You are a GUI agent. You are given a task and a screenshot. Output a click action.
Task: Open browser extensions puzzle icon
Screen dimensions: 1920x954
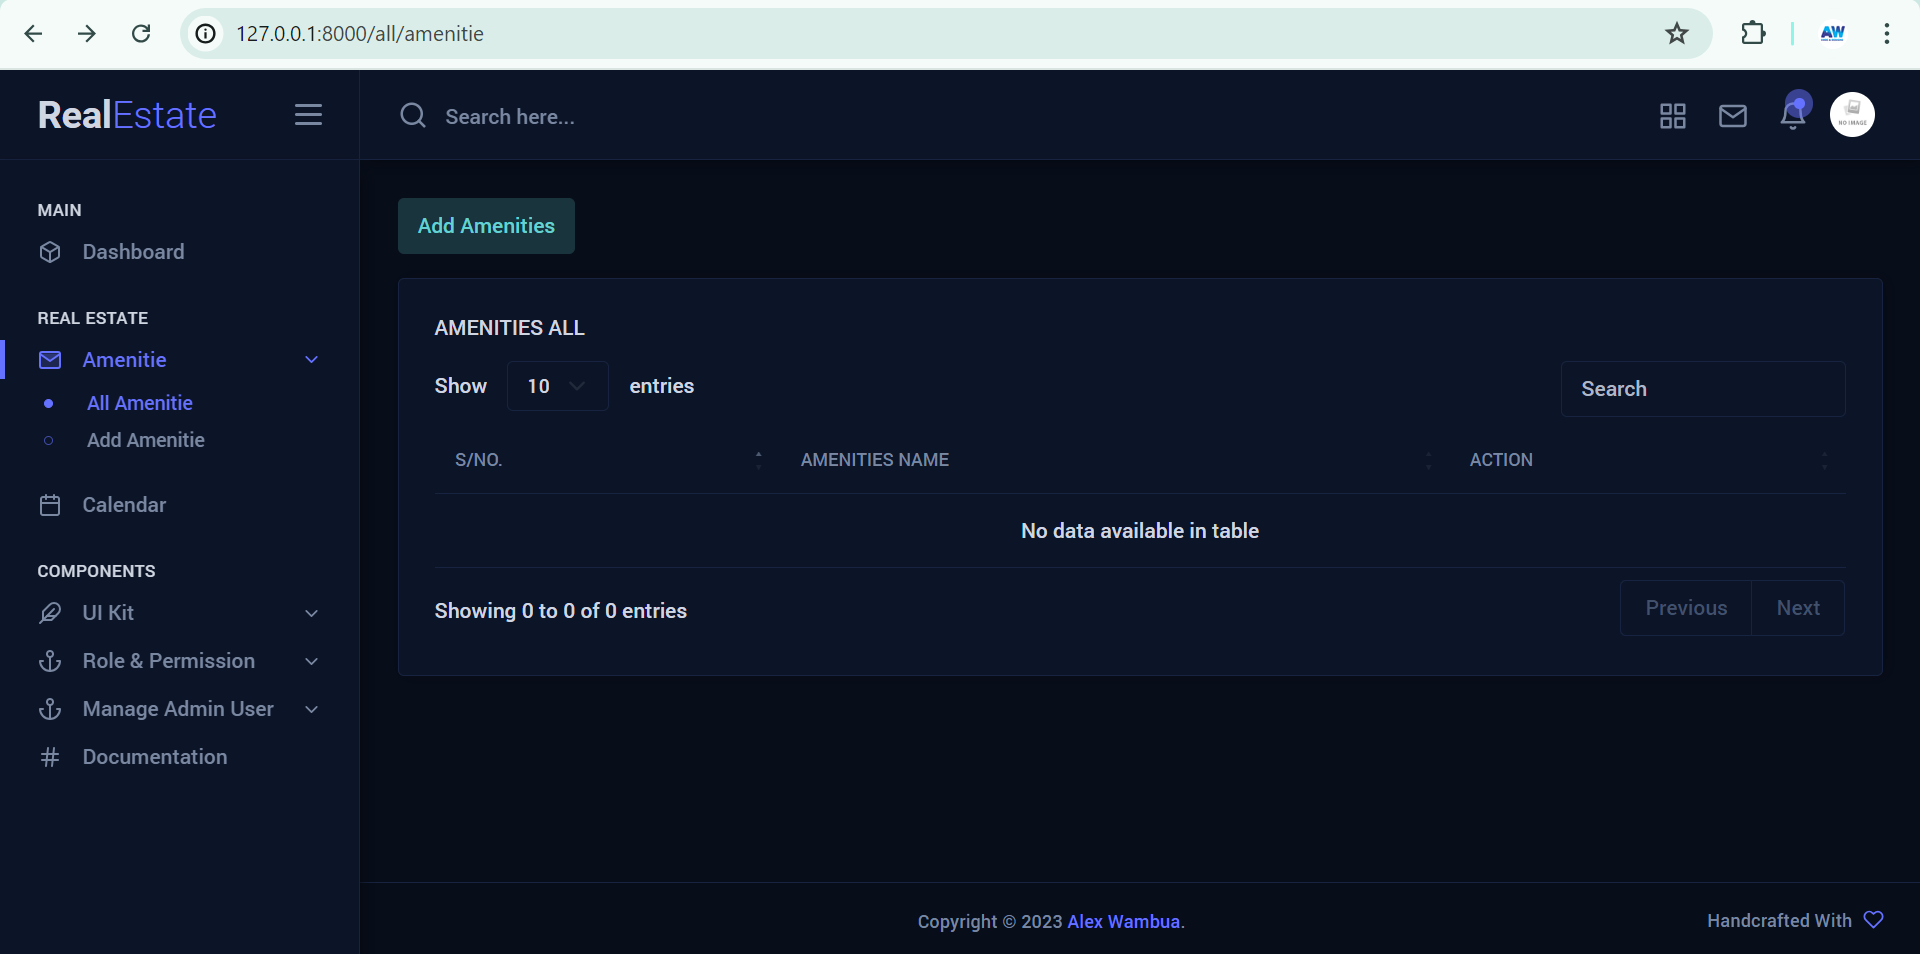tap(1752, 34)
